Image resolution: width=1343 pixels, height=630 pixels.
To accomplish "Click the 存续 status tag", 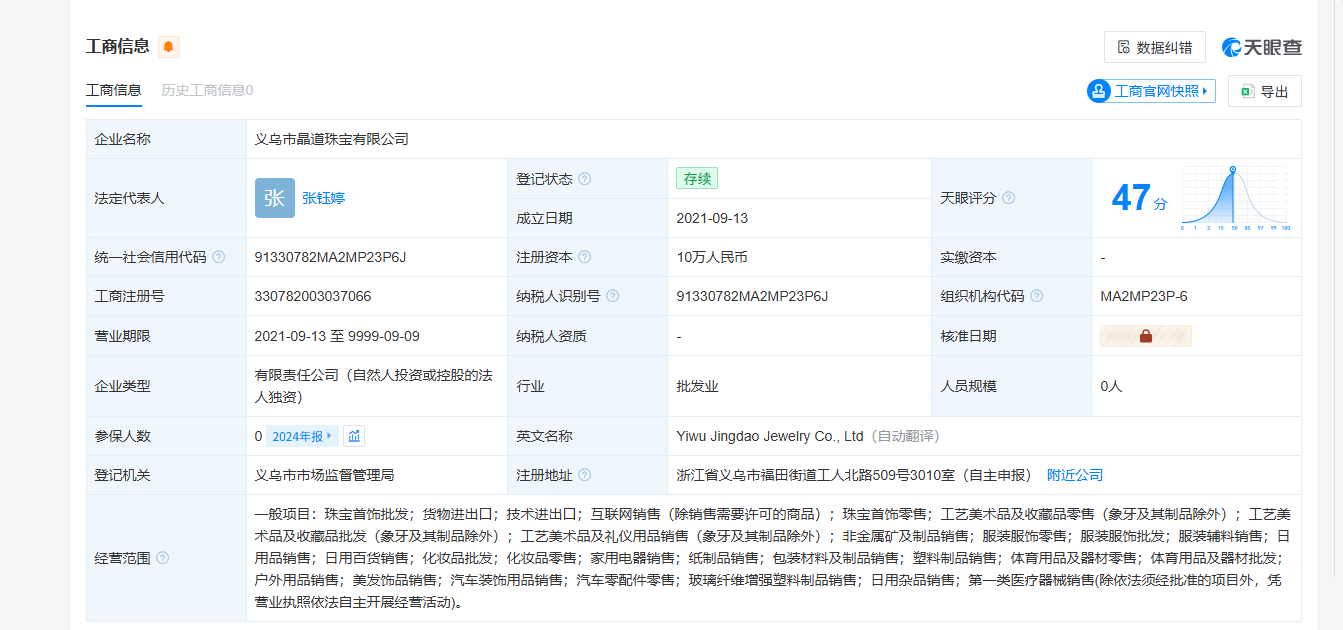I will (x=697, y=179).
